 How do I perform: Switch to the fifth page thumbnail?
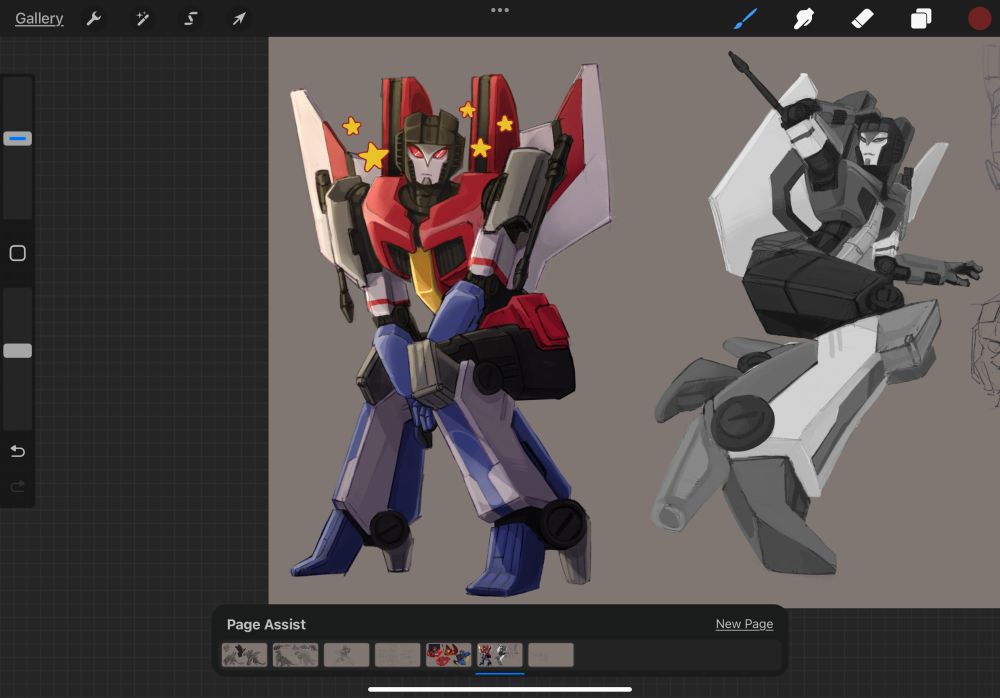click(448, 655)
